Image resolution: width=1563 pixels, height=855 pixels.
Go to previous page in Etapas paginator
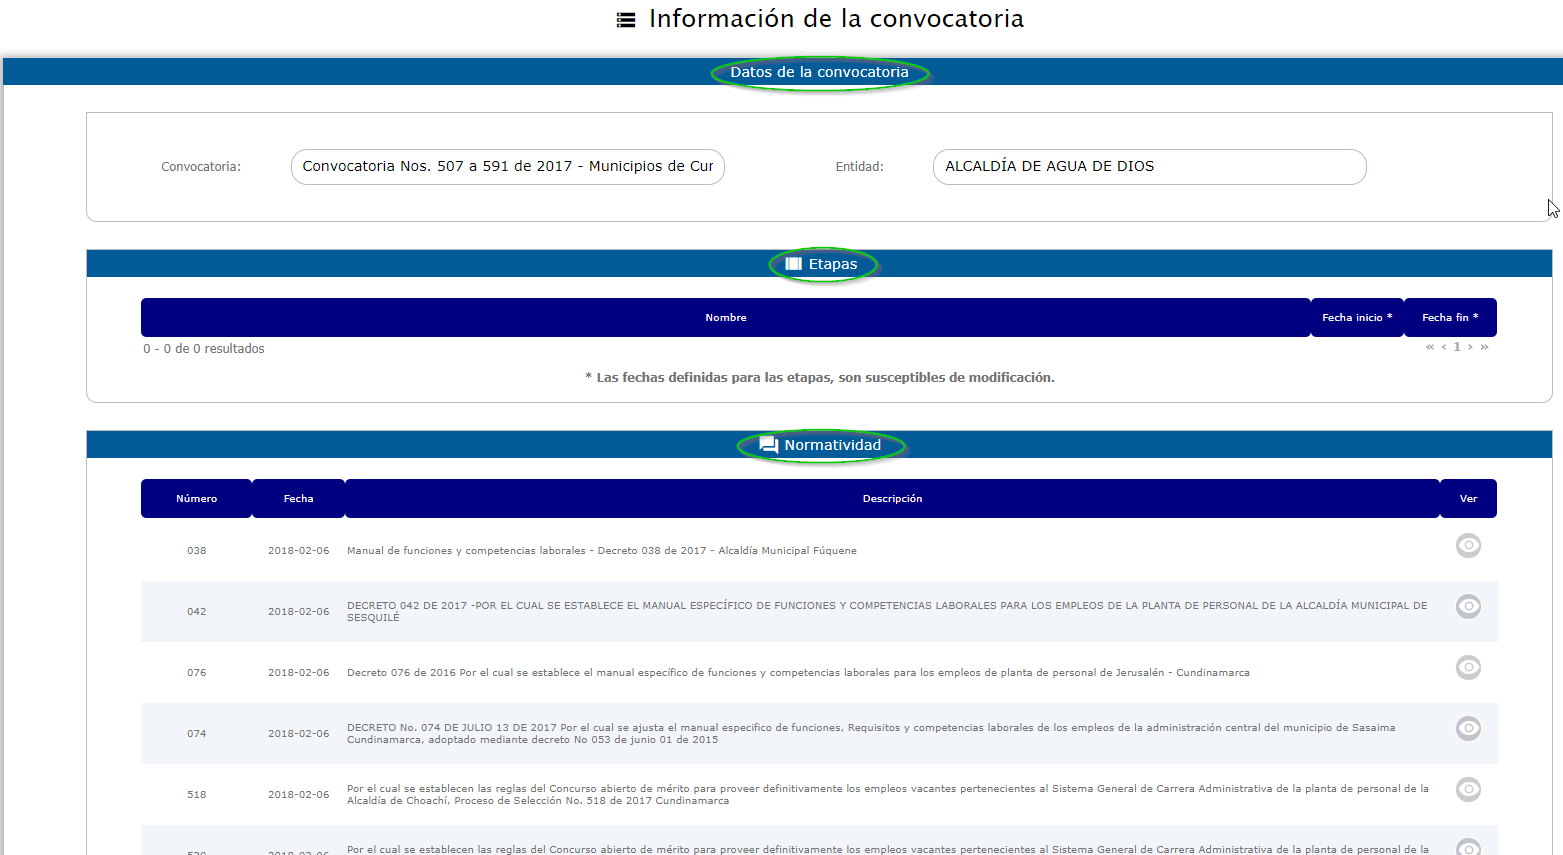[x=1444, y=347]
